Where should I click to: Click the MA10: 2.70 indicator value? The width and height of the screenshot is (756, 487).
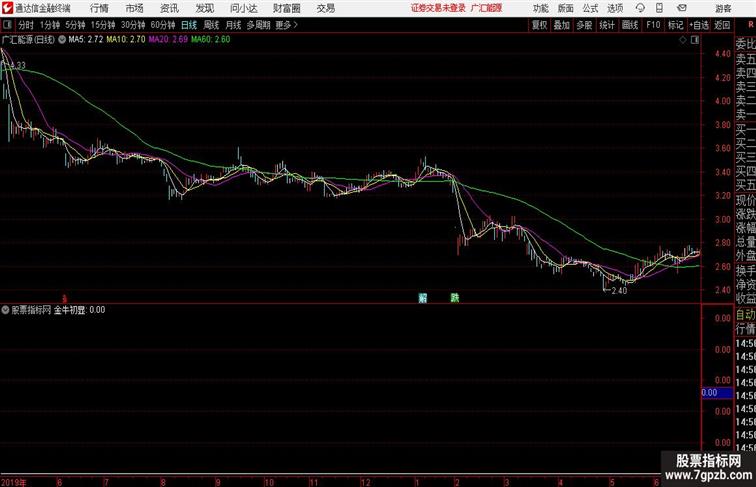pyautogui.click(x=126, y=40)
